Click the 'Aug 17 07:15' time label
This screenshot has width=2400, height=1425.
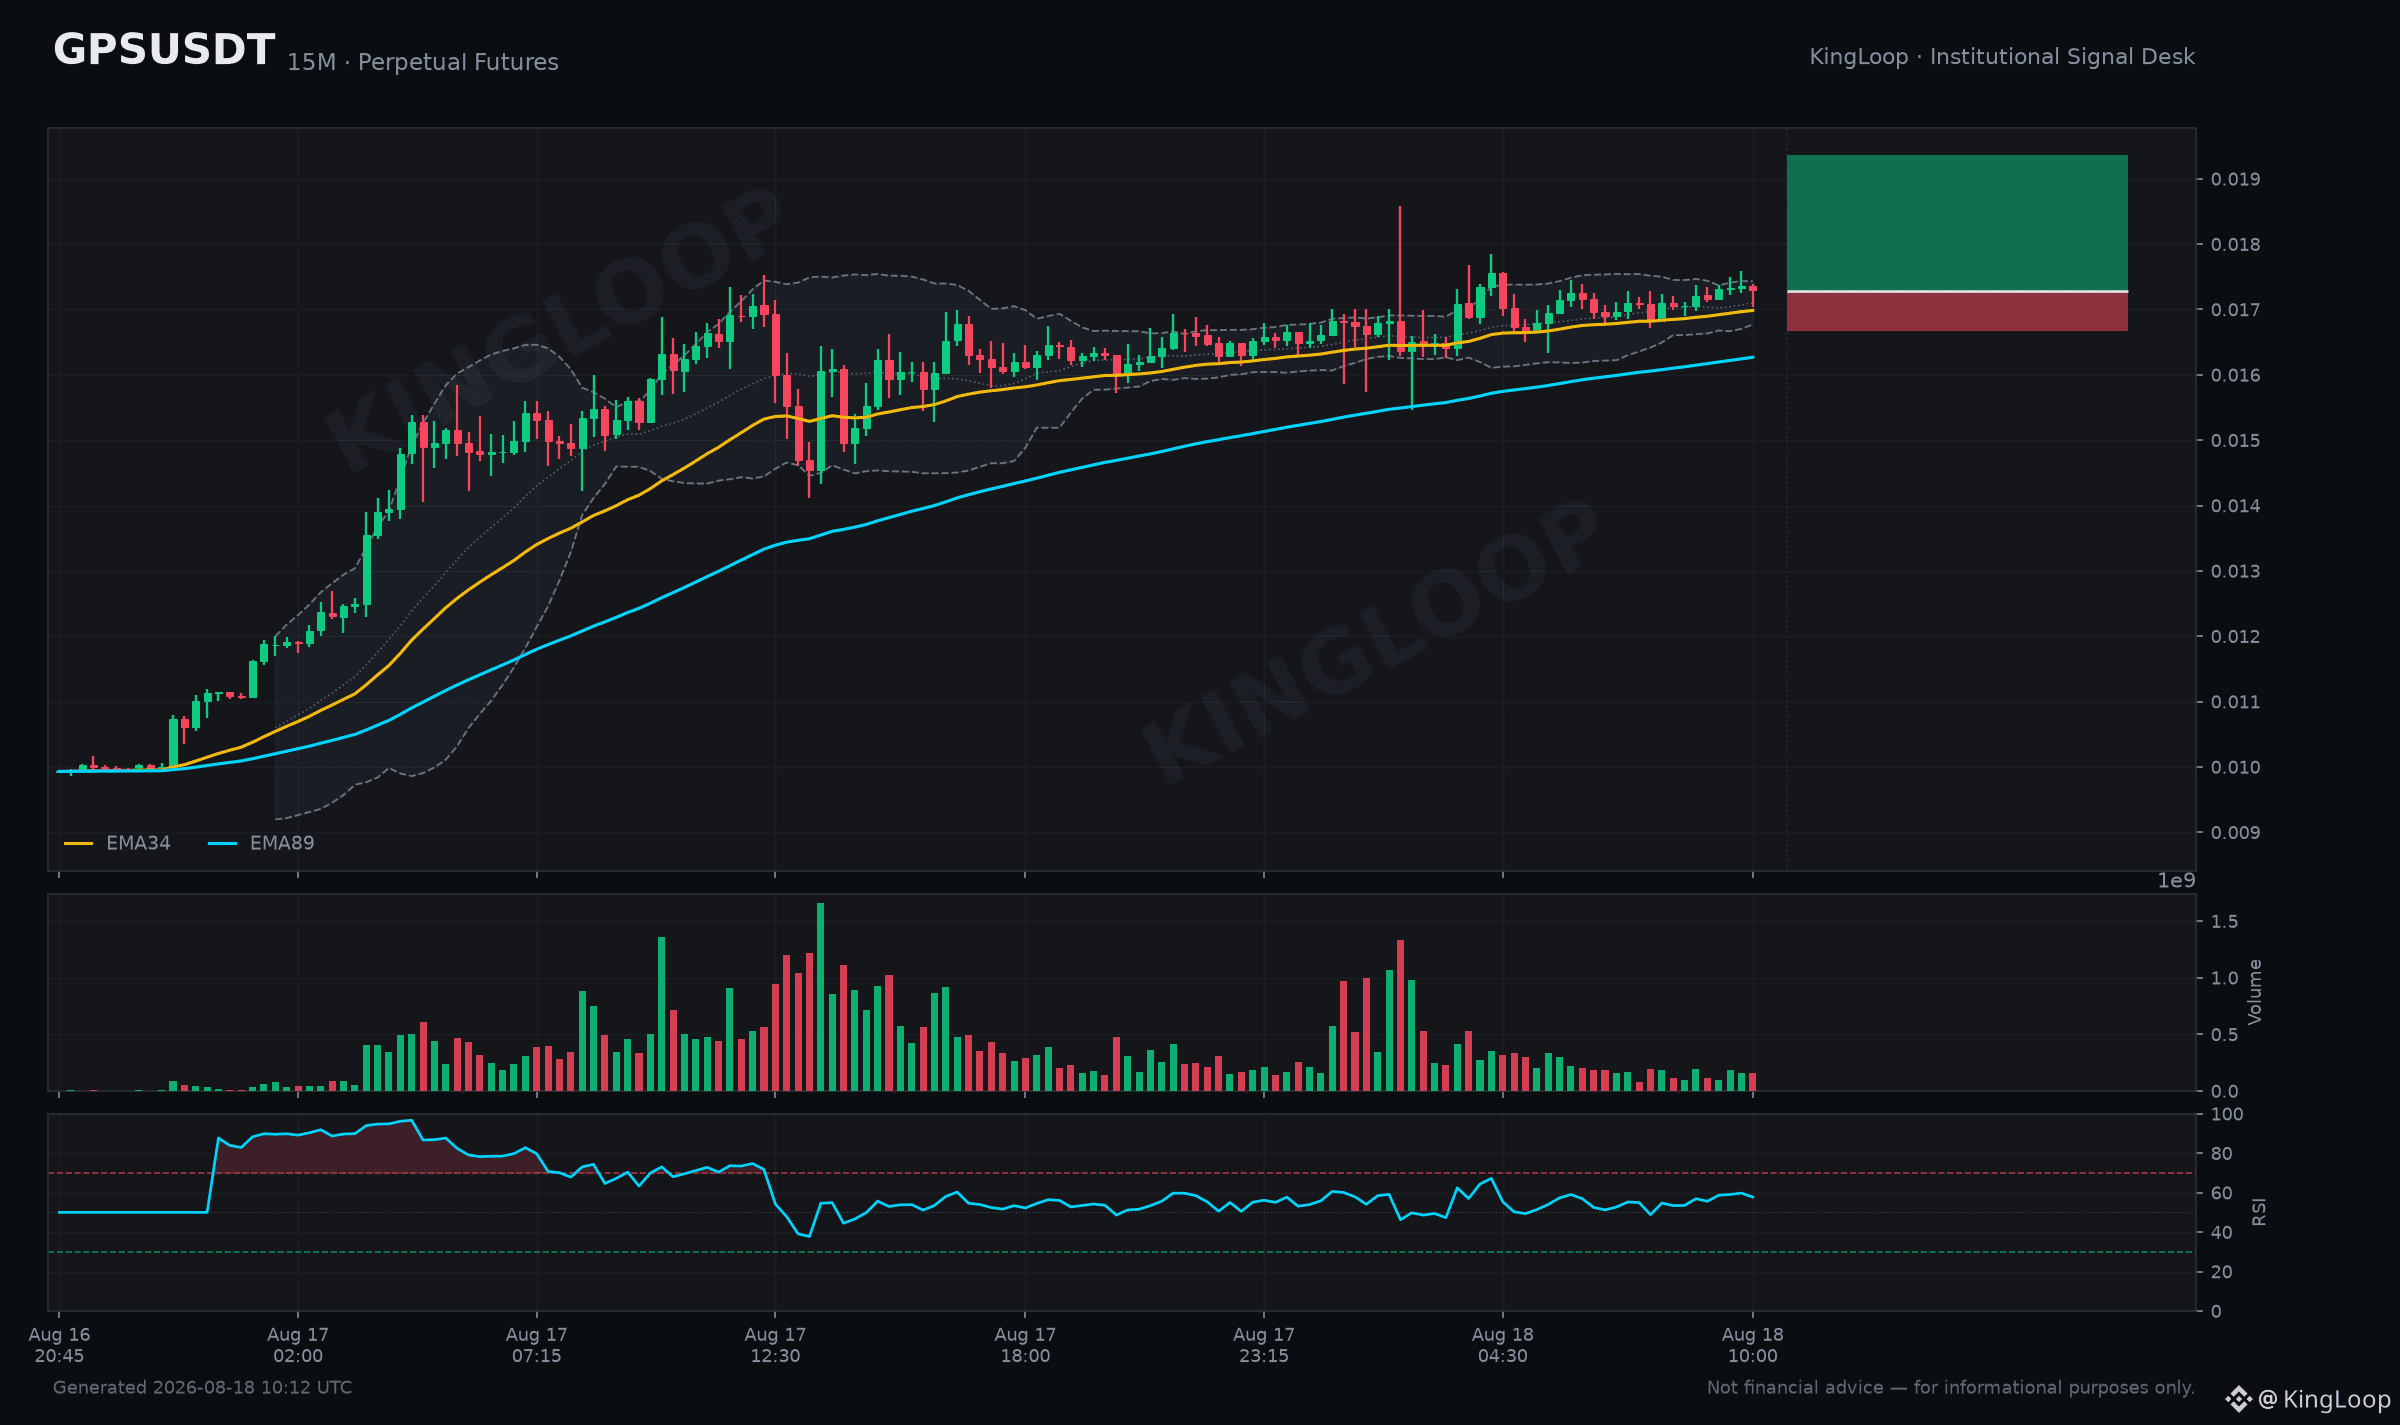(x=537, y=1345)
